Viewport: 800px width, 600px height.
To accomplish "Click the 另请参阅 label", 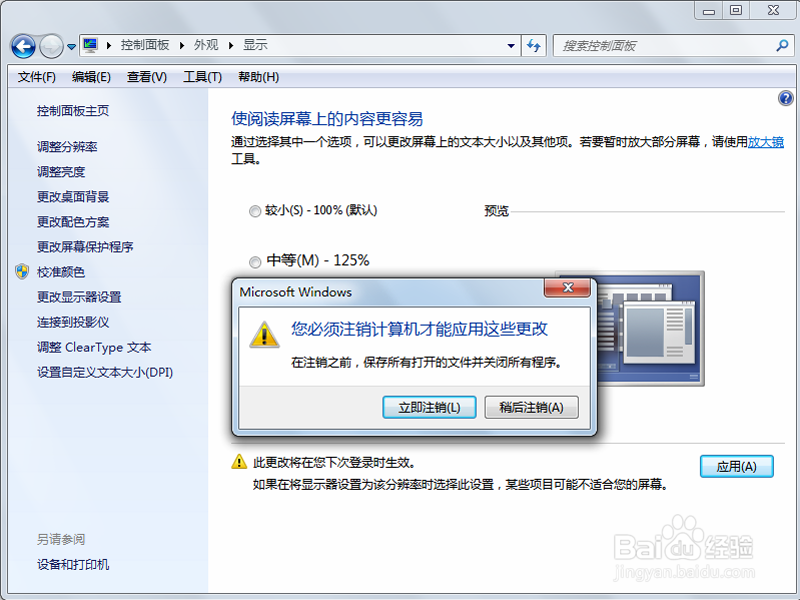I will [61, 539].
